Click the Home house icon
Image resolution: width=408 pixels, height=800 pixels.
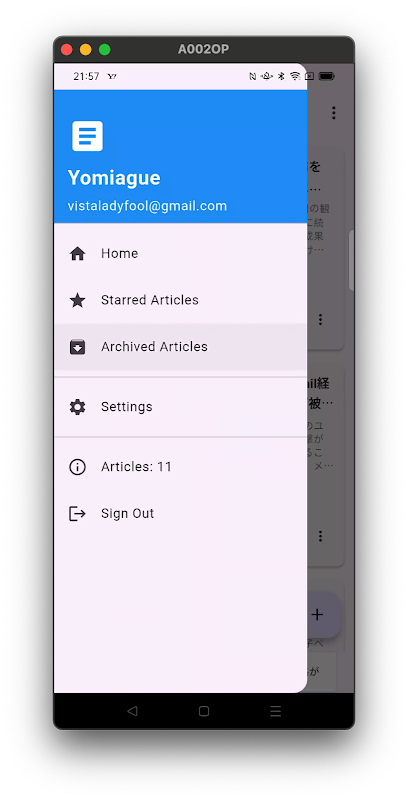(x=78, y=254)
